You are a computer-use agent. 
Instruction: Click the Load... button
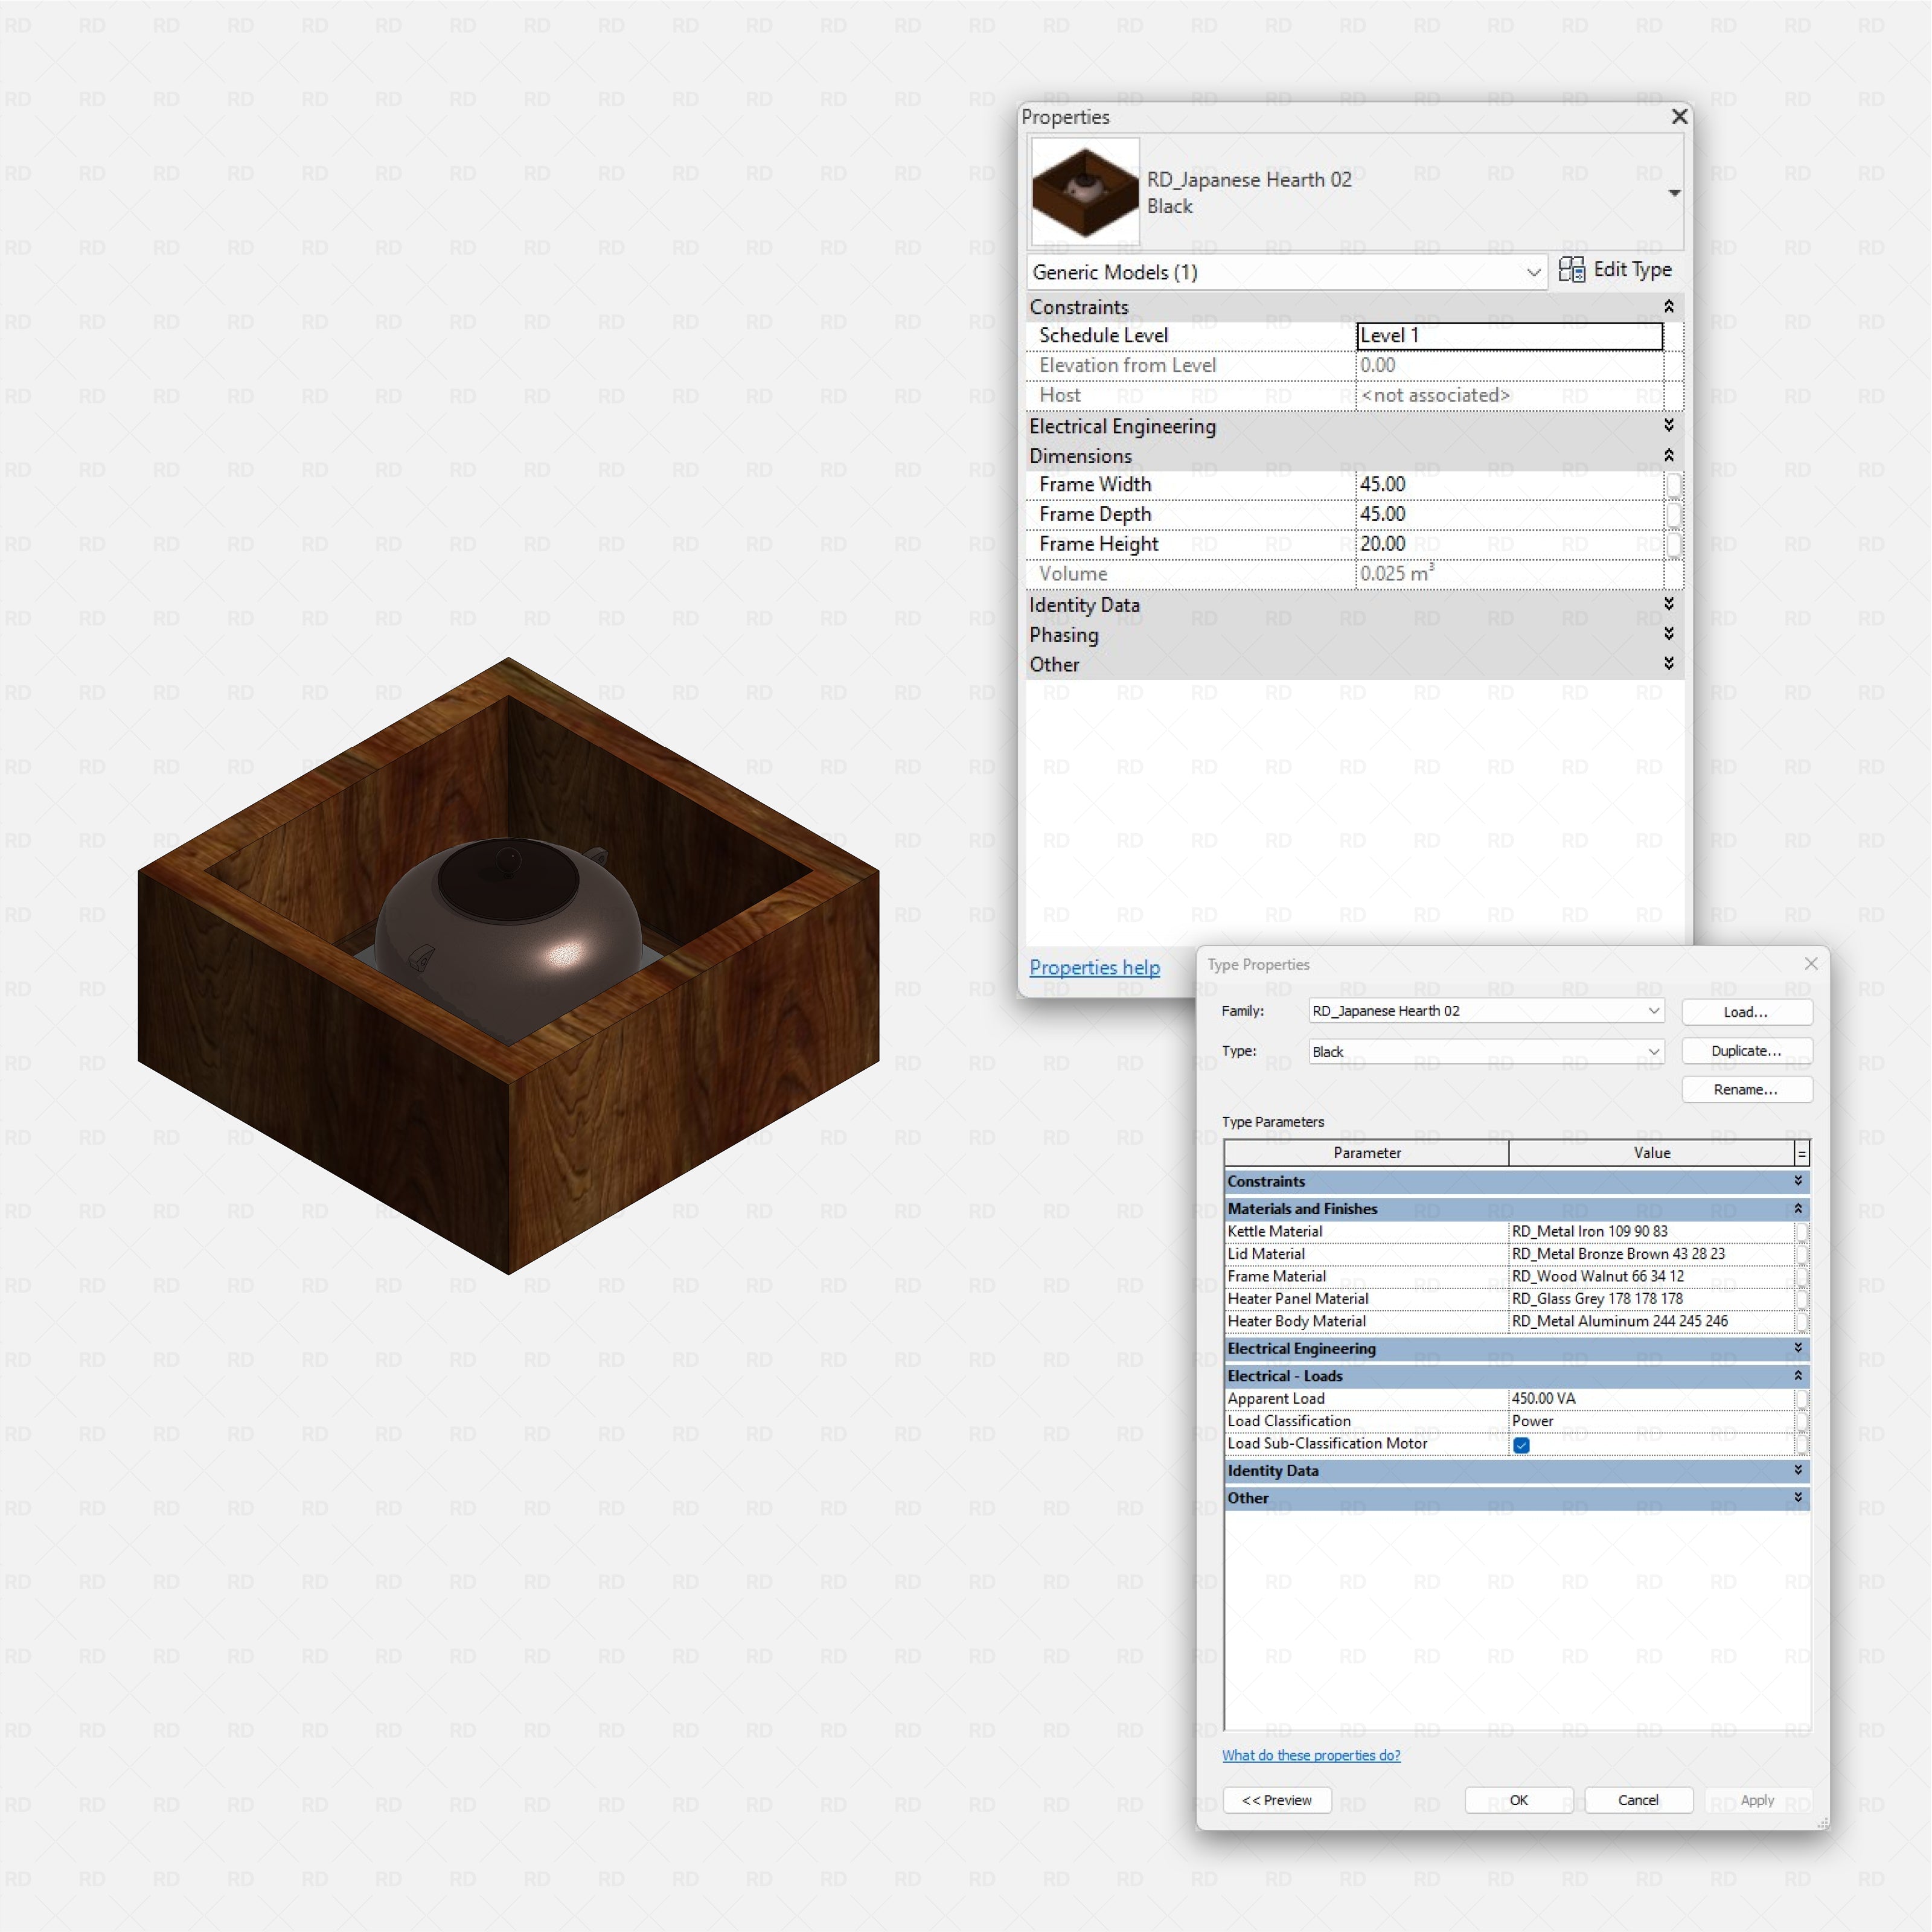tap(1746, 1012)
